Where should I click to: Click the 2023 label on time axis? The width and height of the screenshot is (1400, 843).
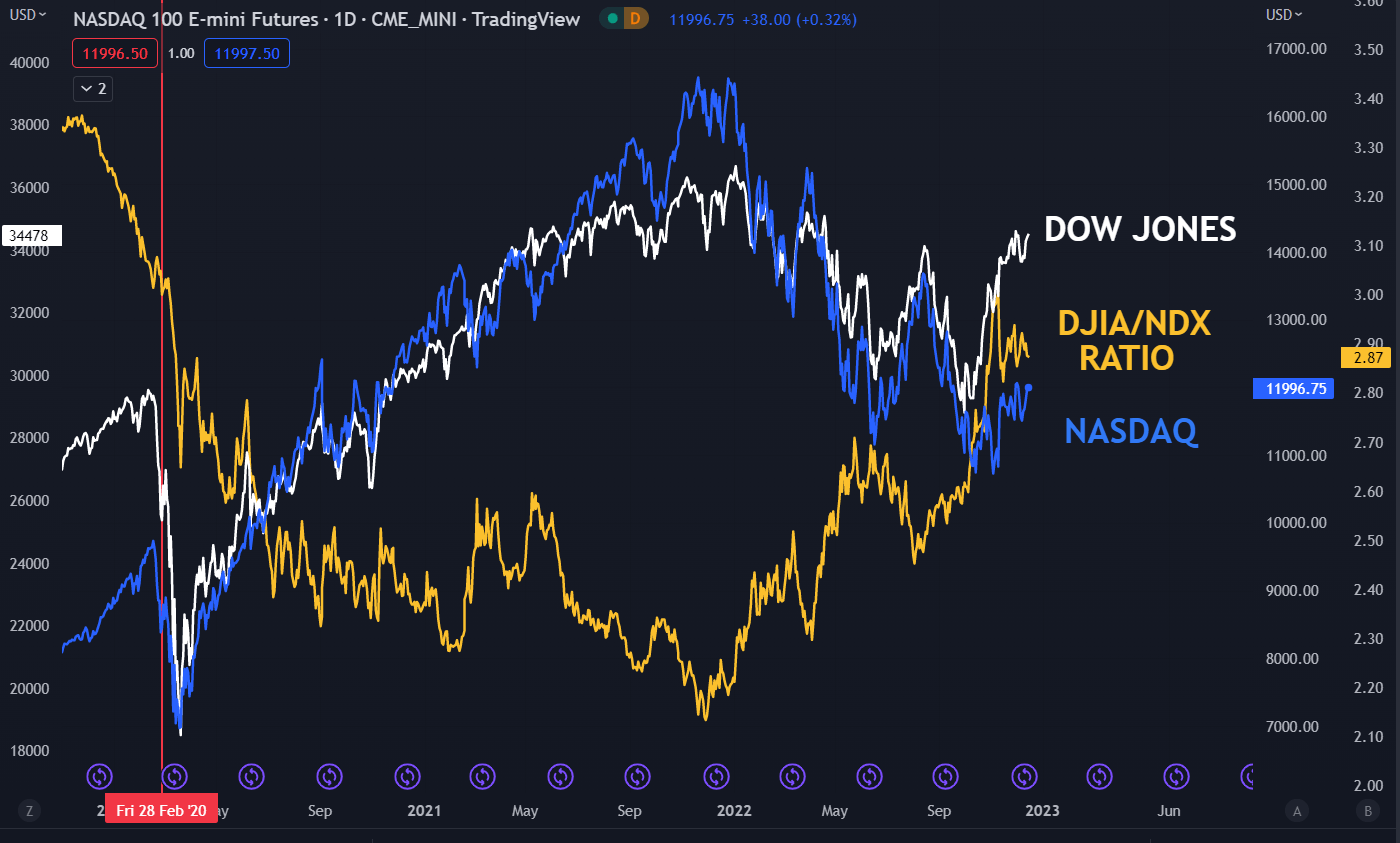[x=1041, y=811]
